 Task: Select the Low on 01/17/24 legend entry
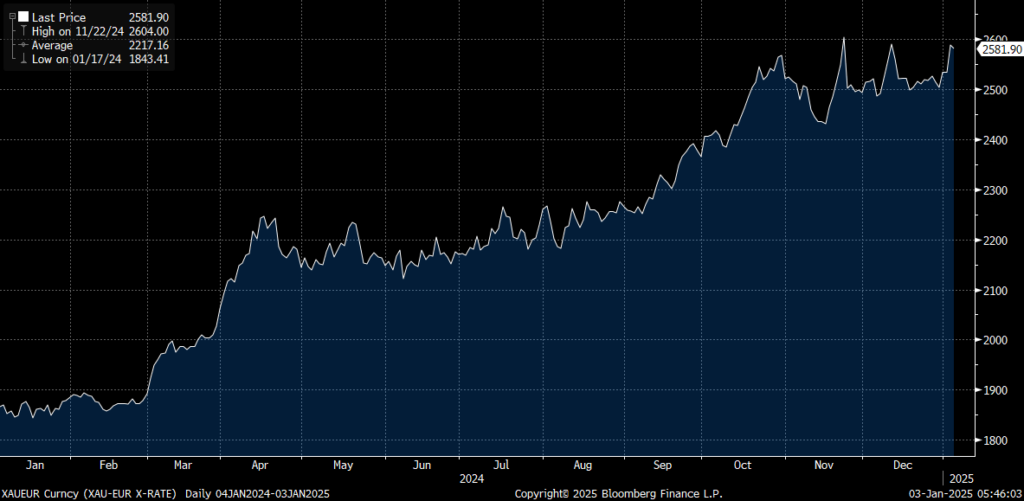(x=78, y=60)
